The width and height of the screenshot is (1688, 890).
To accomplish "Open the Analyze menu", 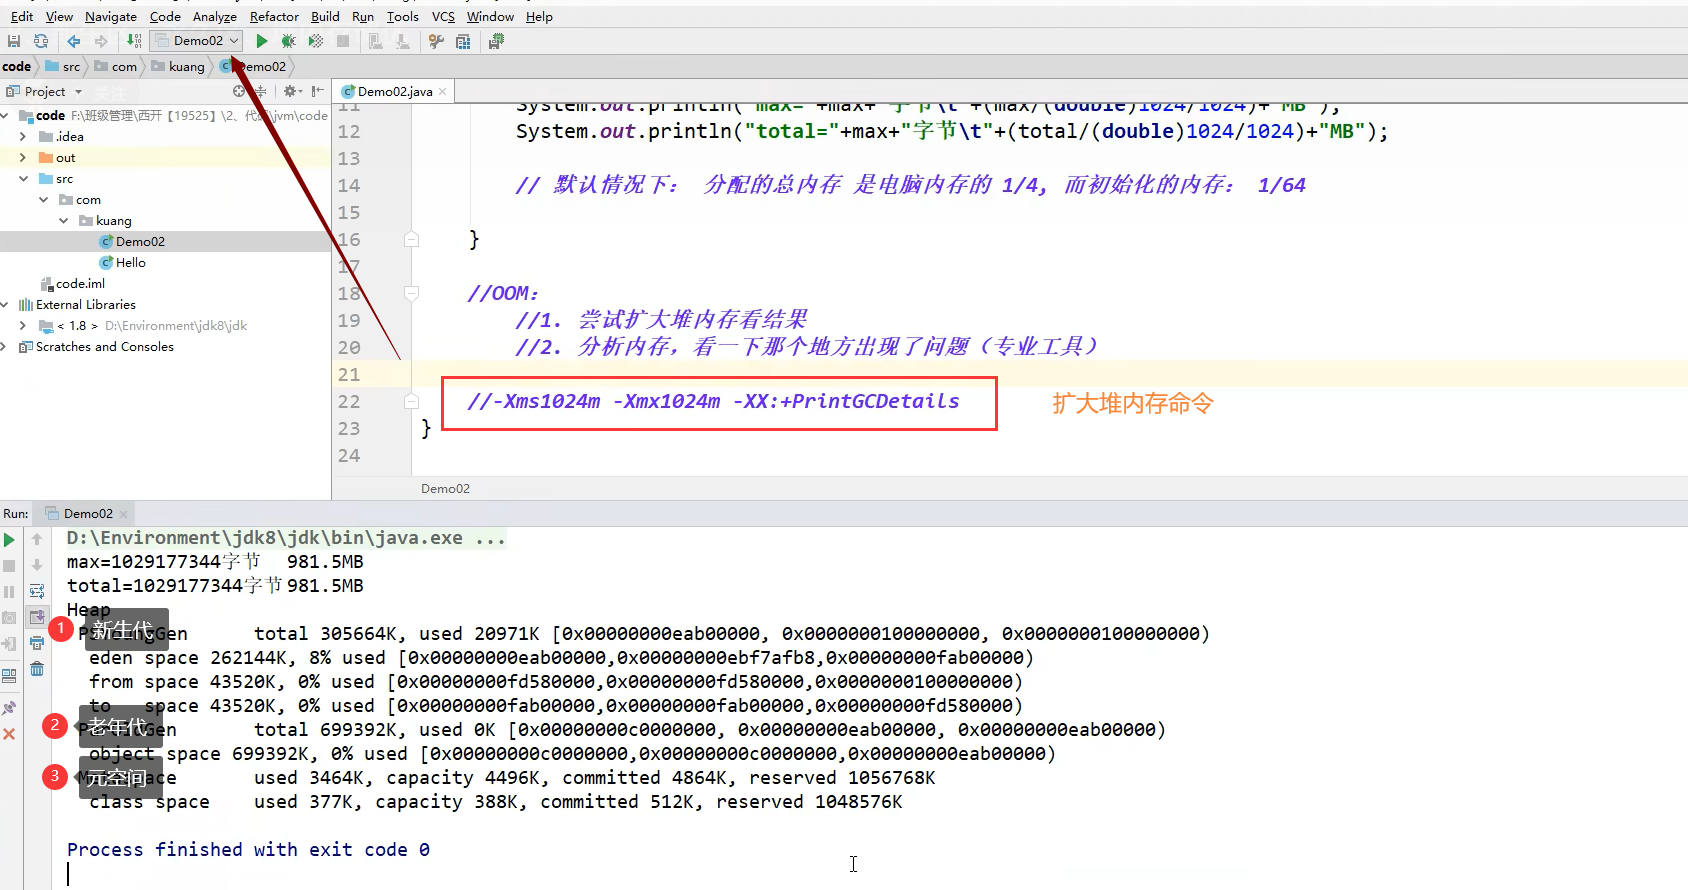I will pos(215,16).
